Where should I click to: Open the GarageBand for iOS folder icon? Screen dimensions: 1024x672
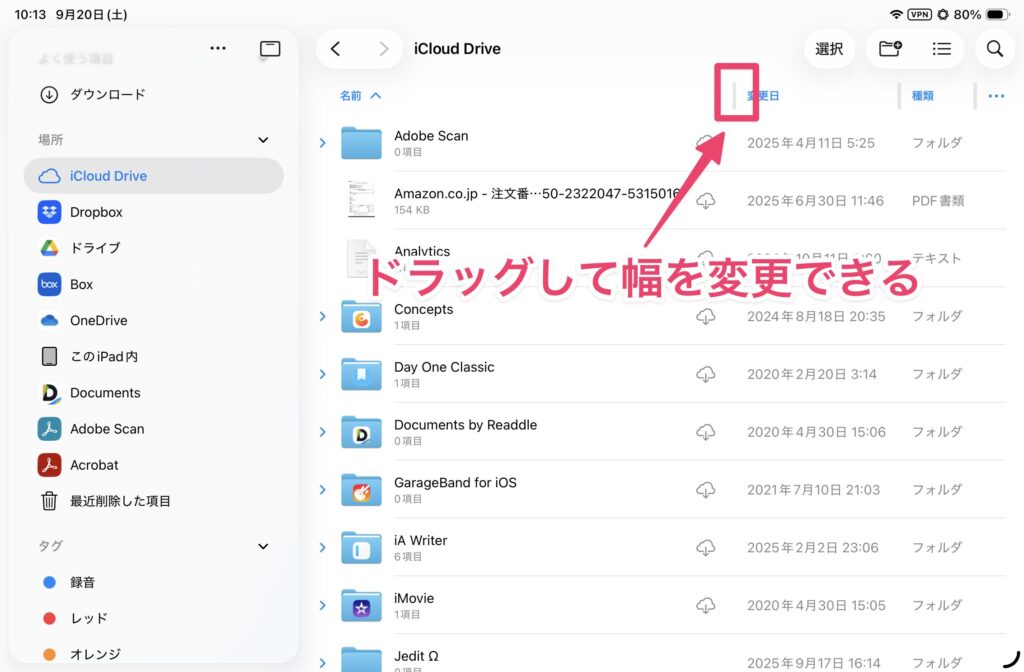pos(361,490)
